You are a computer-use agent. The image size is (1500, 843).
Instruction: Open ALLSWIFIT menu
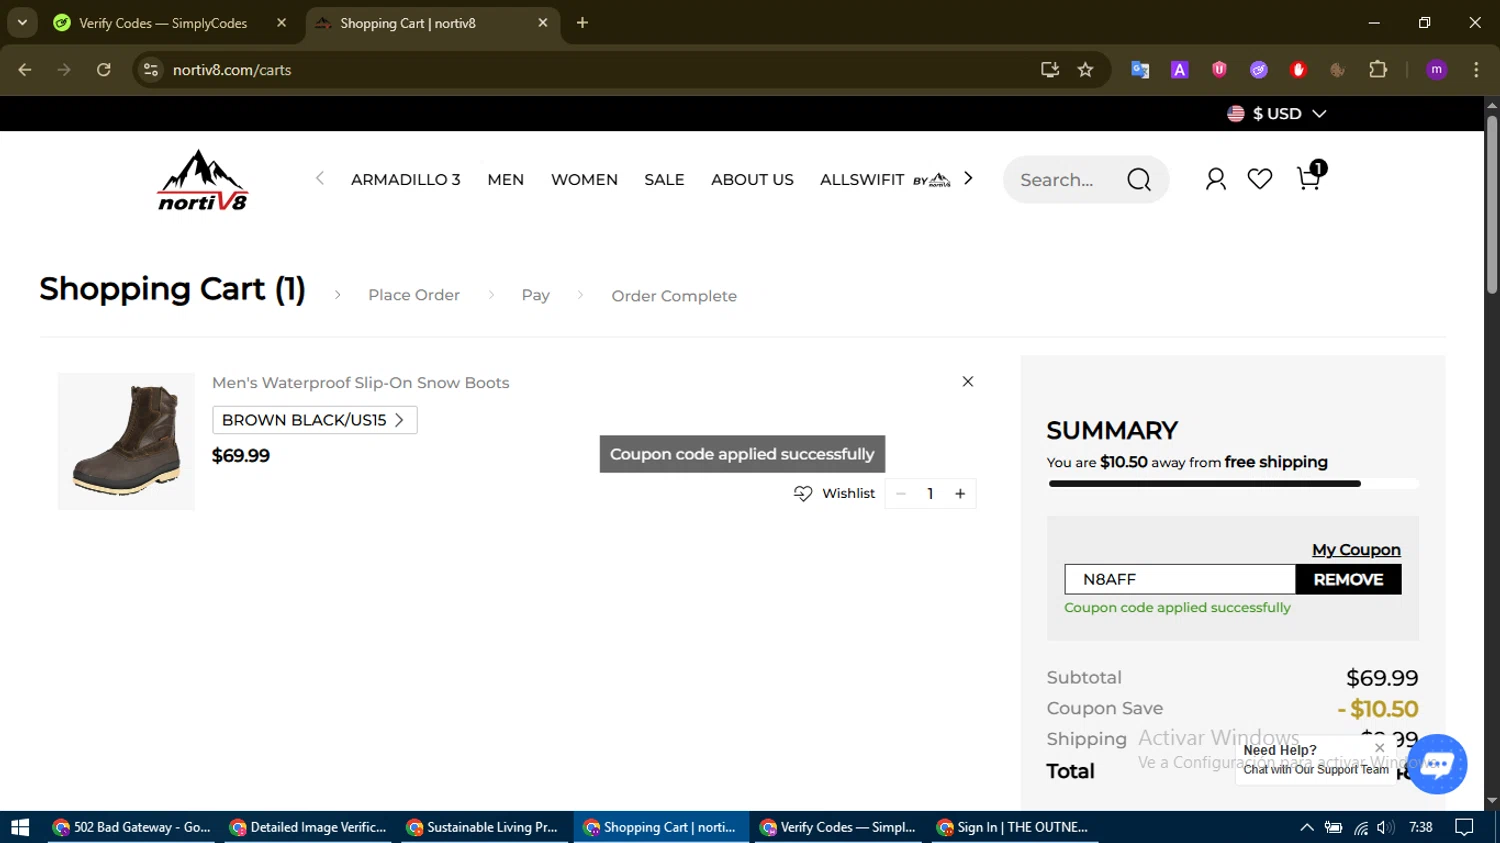tap(884, 180)
